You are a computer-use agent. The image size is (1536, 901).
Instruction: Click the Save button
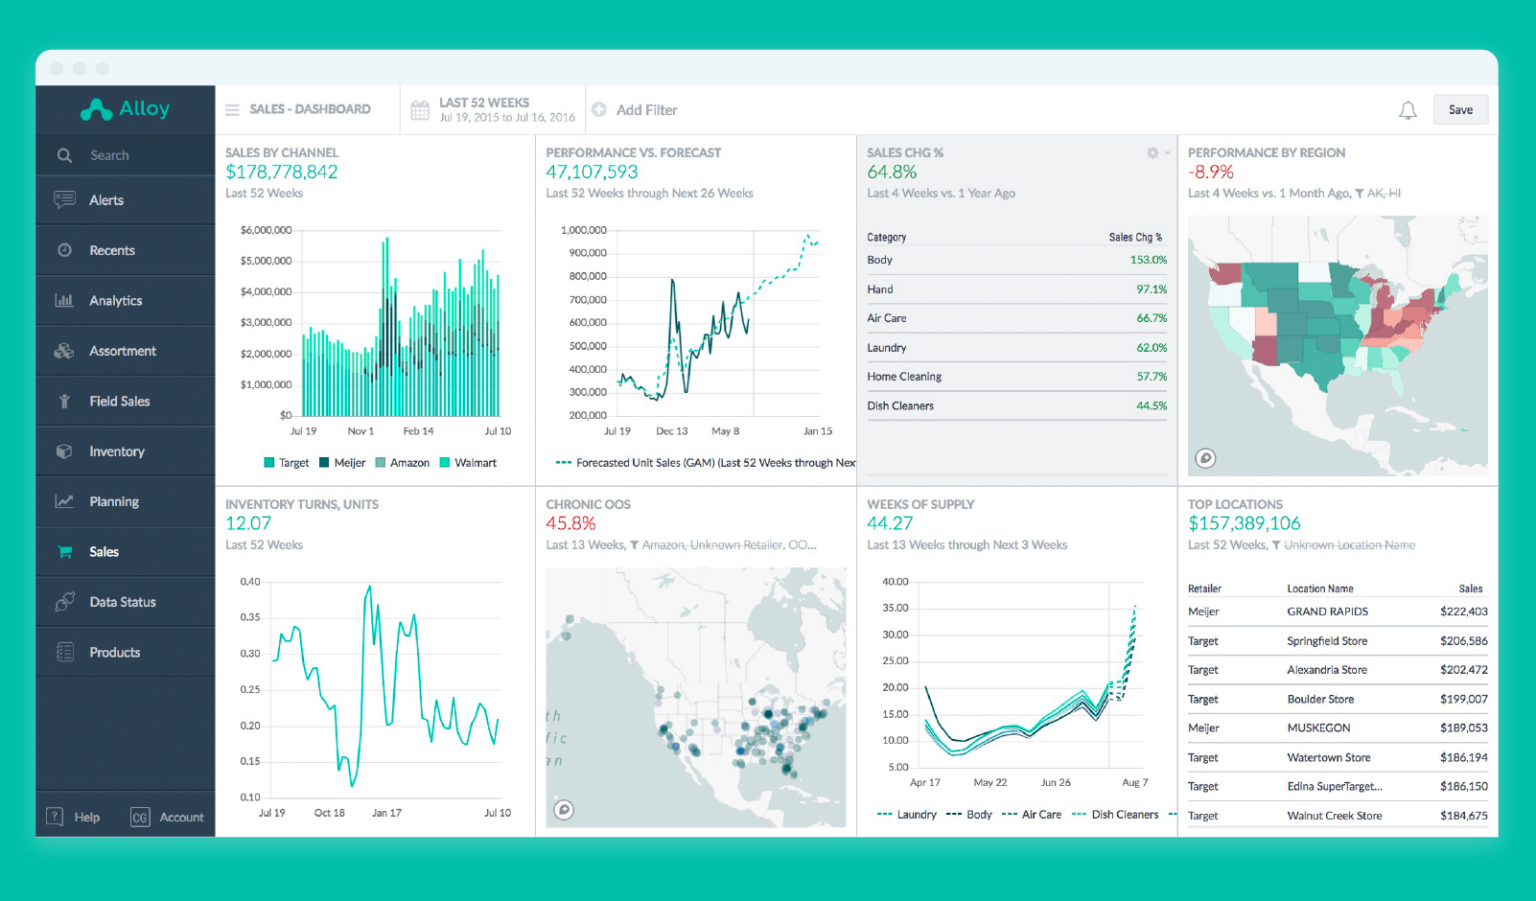pos(1460,109)
